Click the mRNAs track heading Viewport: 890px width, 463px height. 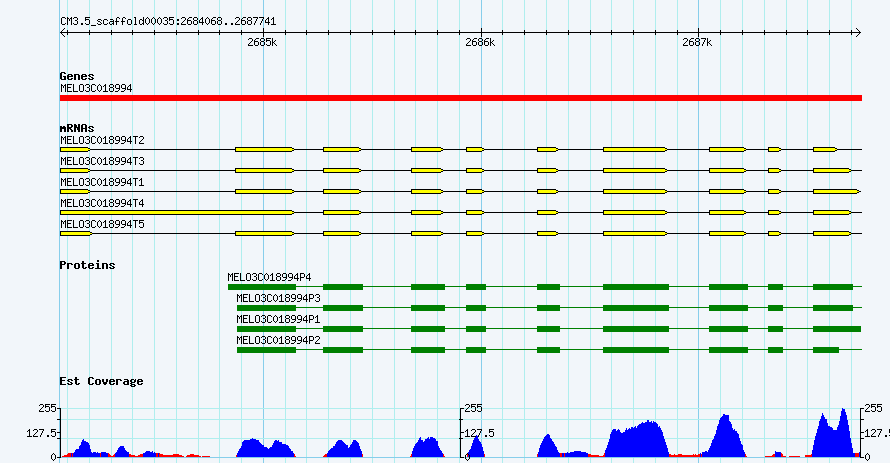pos(77,128)
